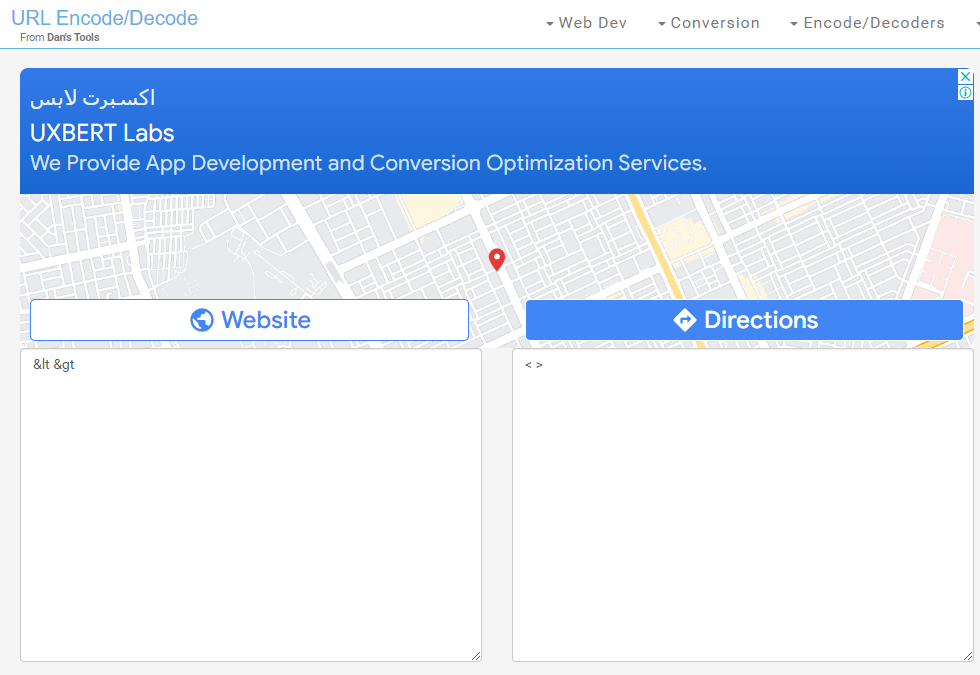Focus the input textarea containing &lt &gt
This screenshot has width=980, height=675.
(x=251, y=505)
